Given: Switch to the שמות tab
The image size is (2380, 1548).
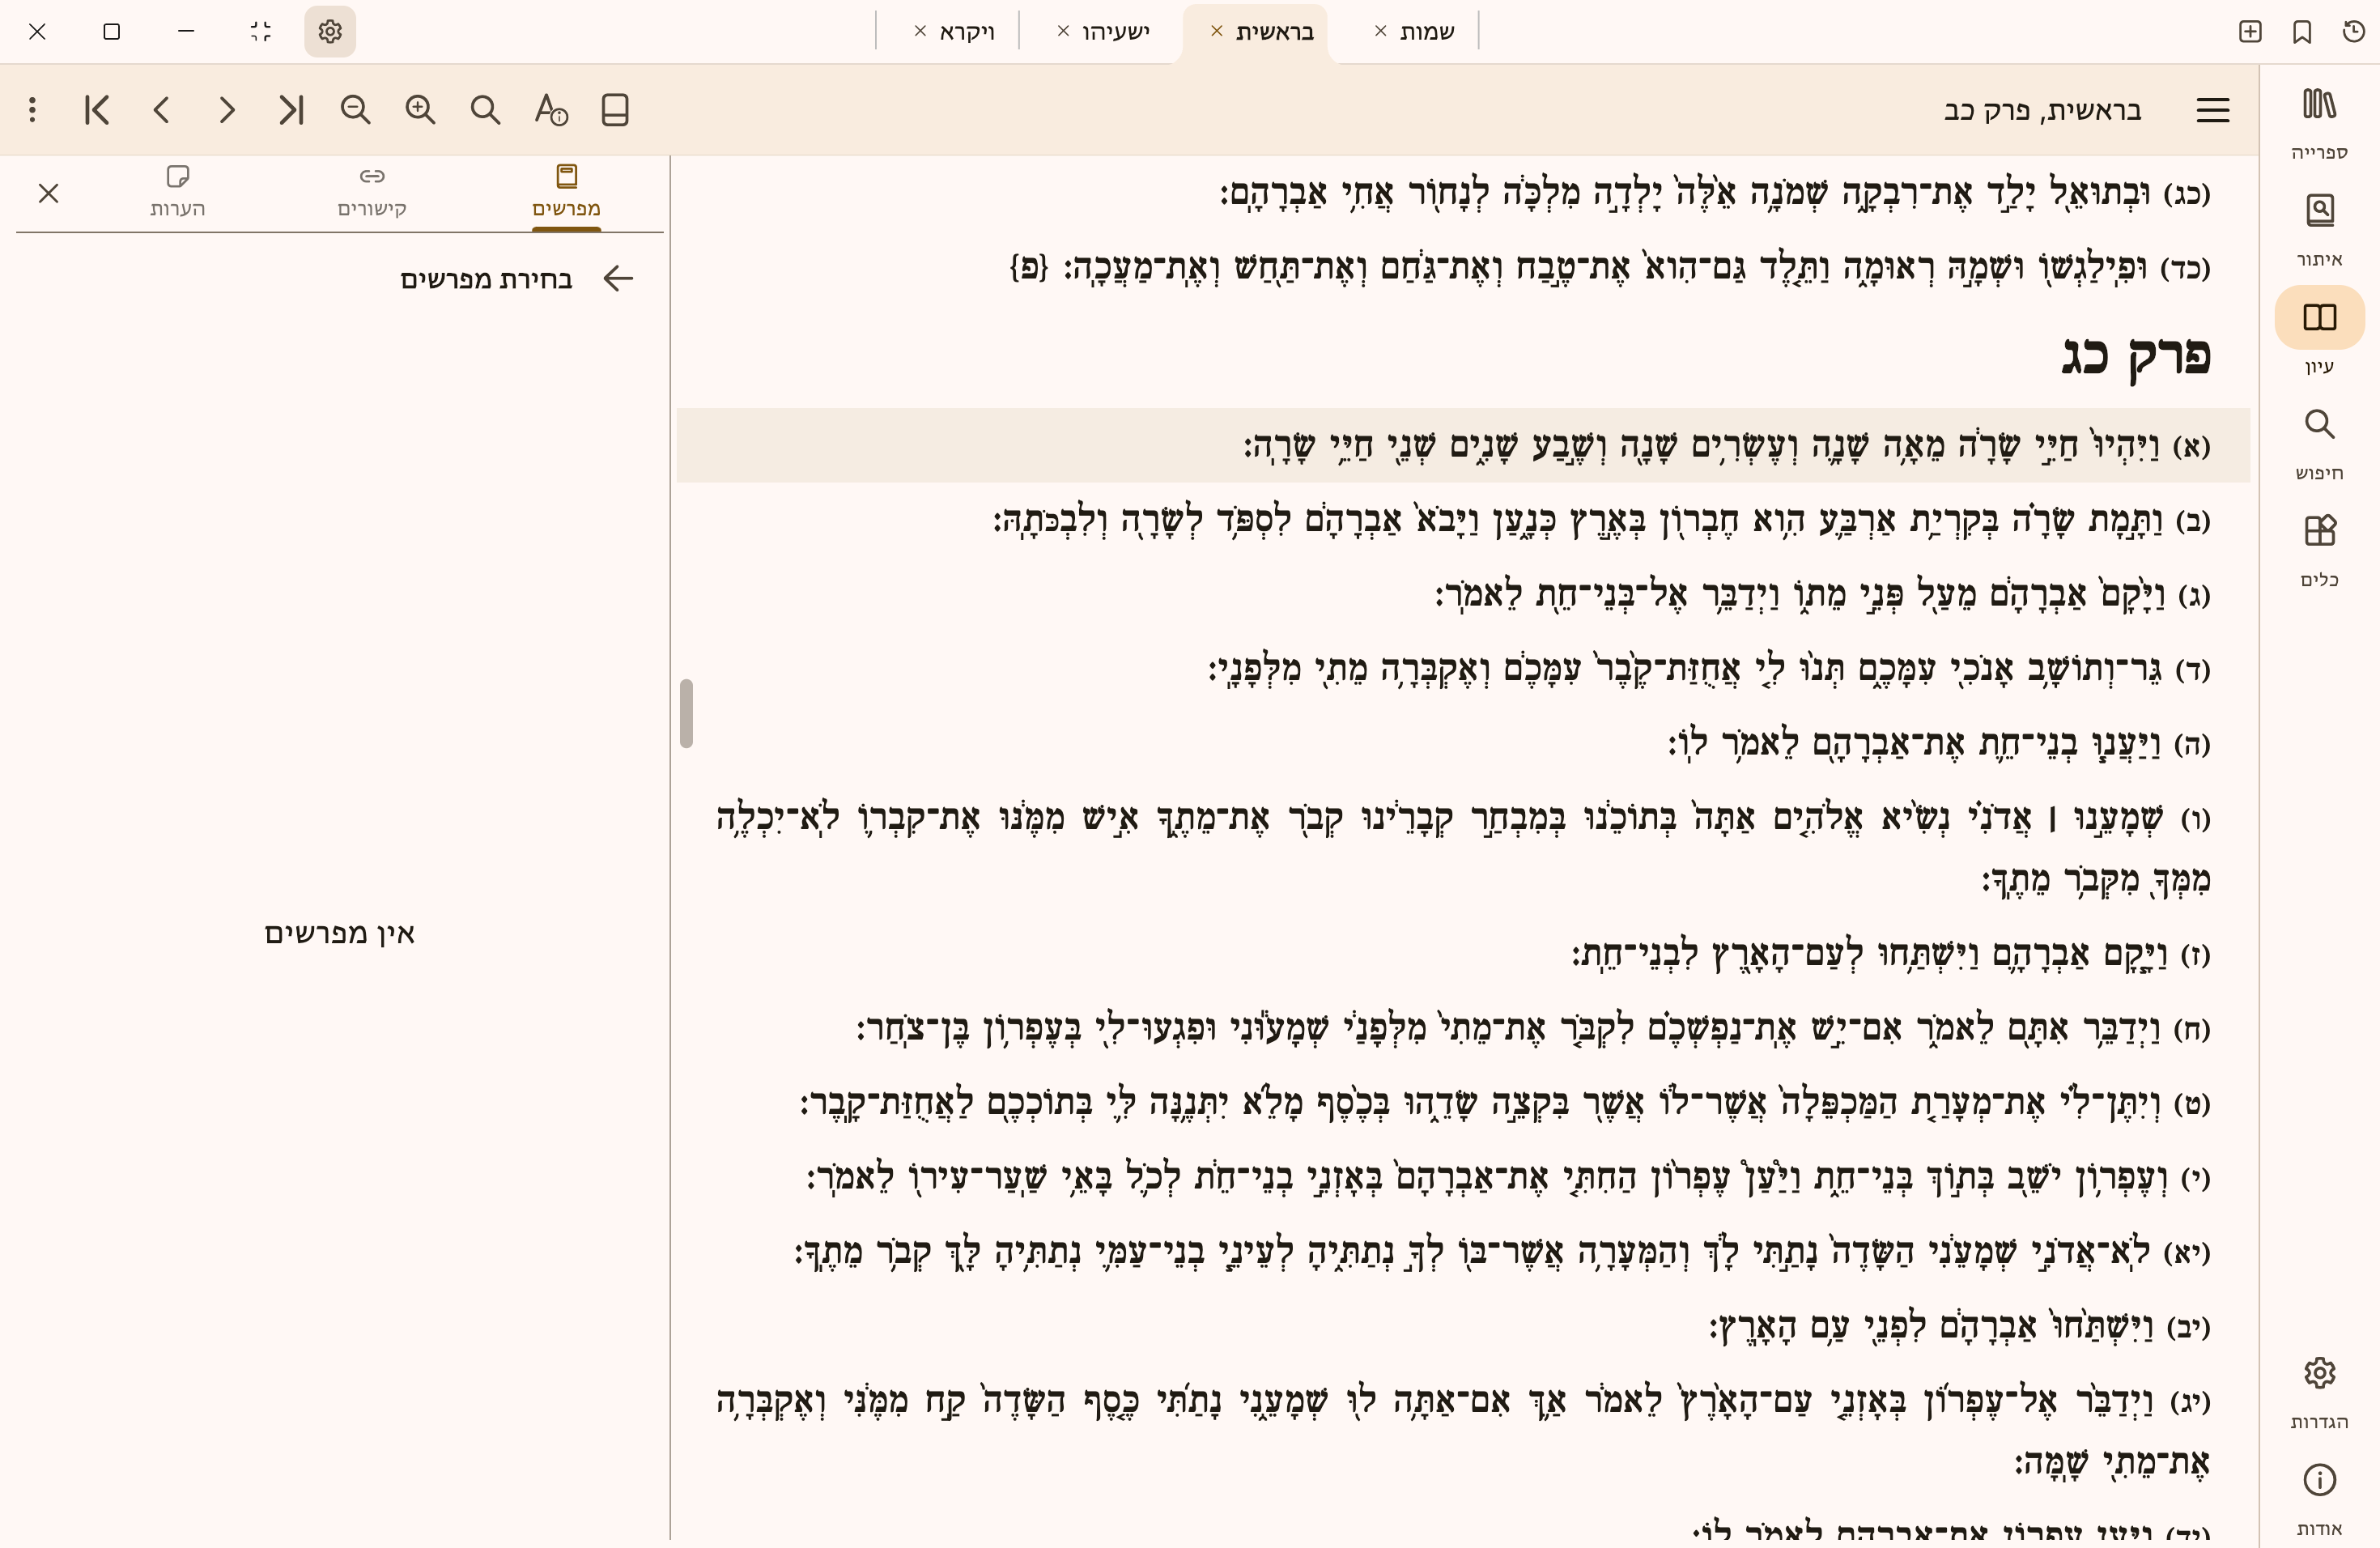Looking at the screenshot, I should coord(1426,32).
